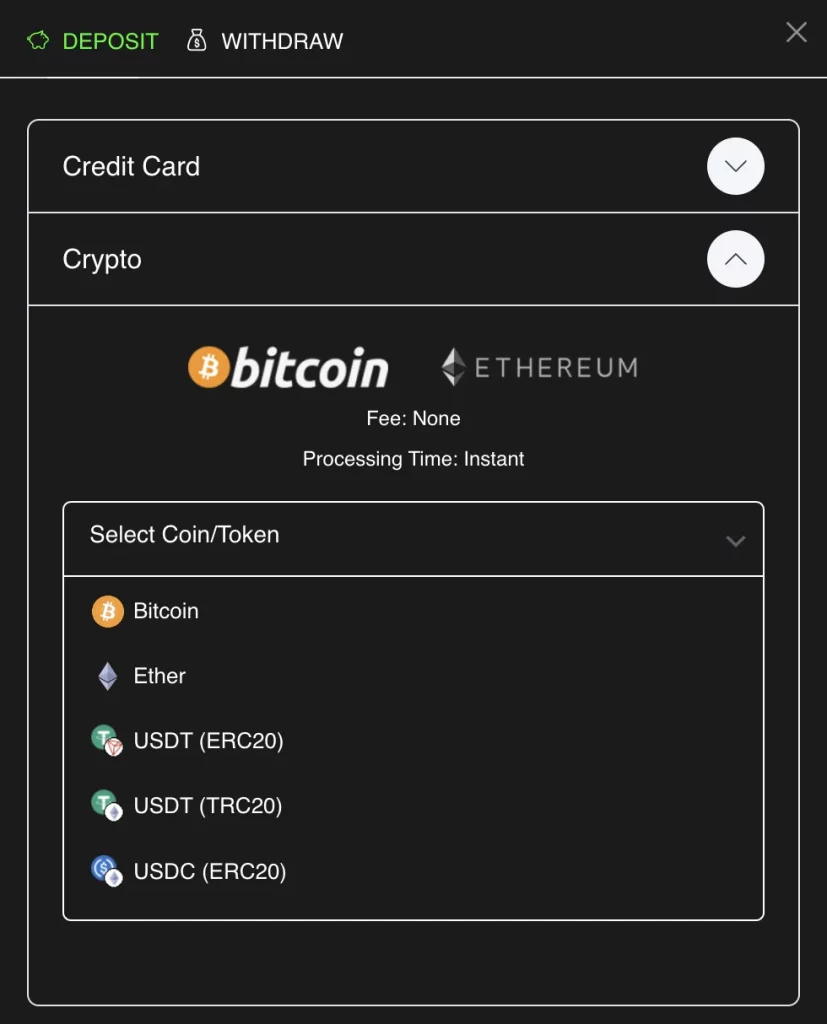
Task: Select USDT (TRC20) from the list
Action: (210, 805)
